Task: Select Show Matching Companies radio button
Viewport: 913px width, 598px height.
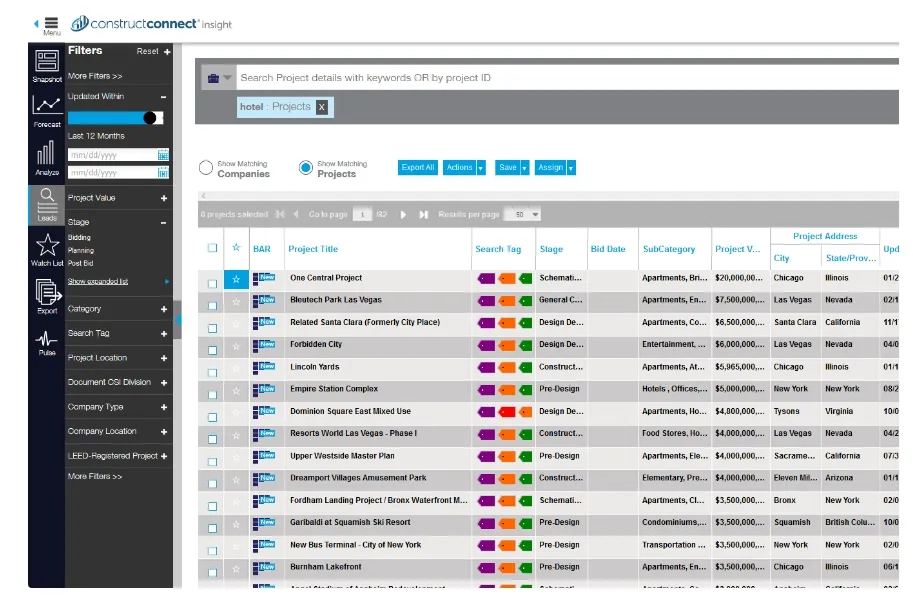Action: click(x=206, y=168)
